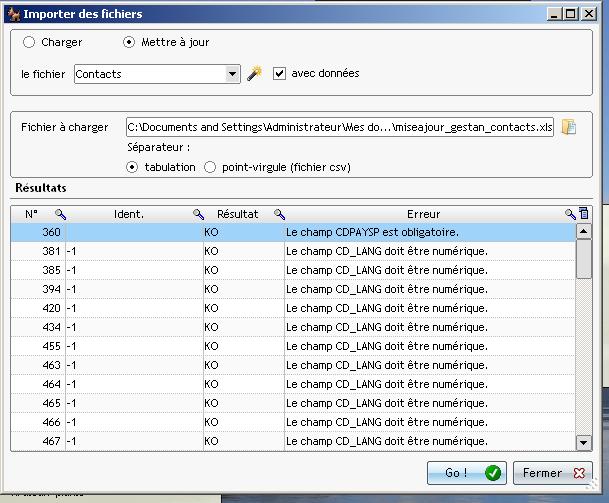Image resolution: width=609 pixels, height=503 pixels.
Task: Sort by the Résultat column header
Action: coord(237,214)
